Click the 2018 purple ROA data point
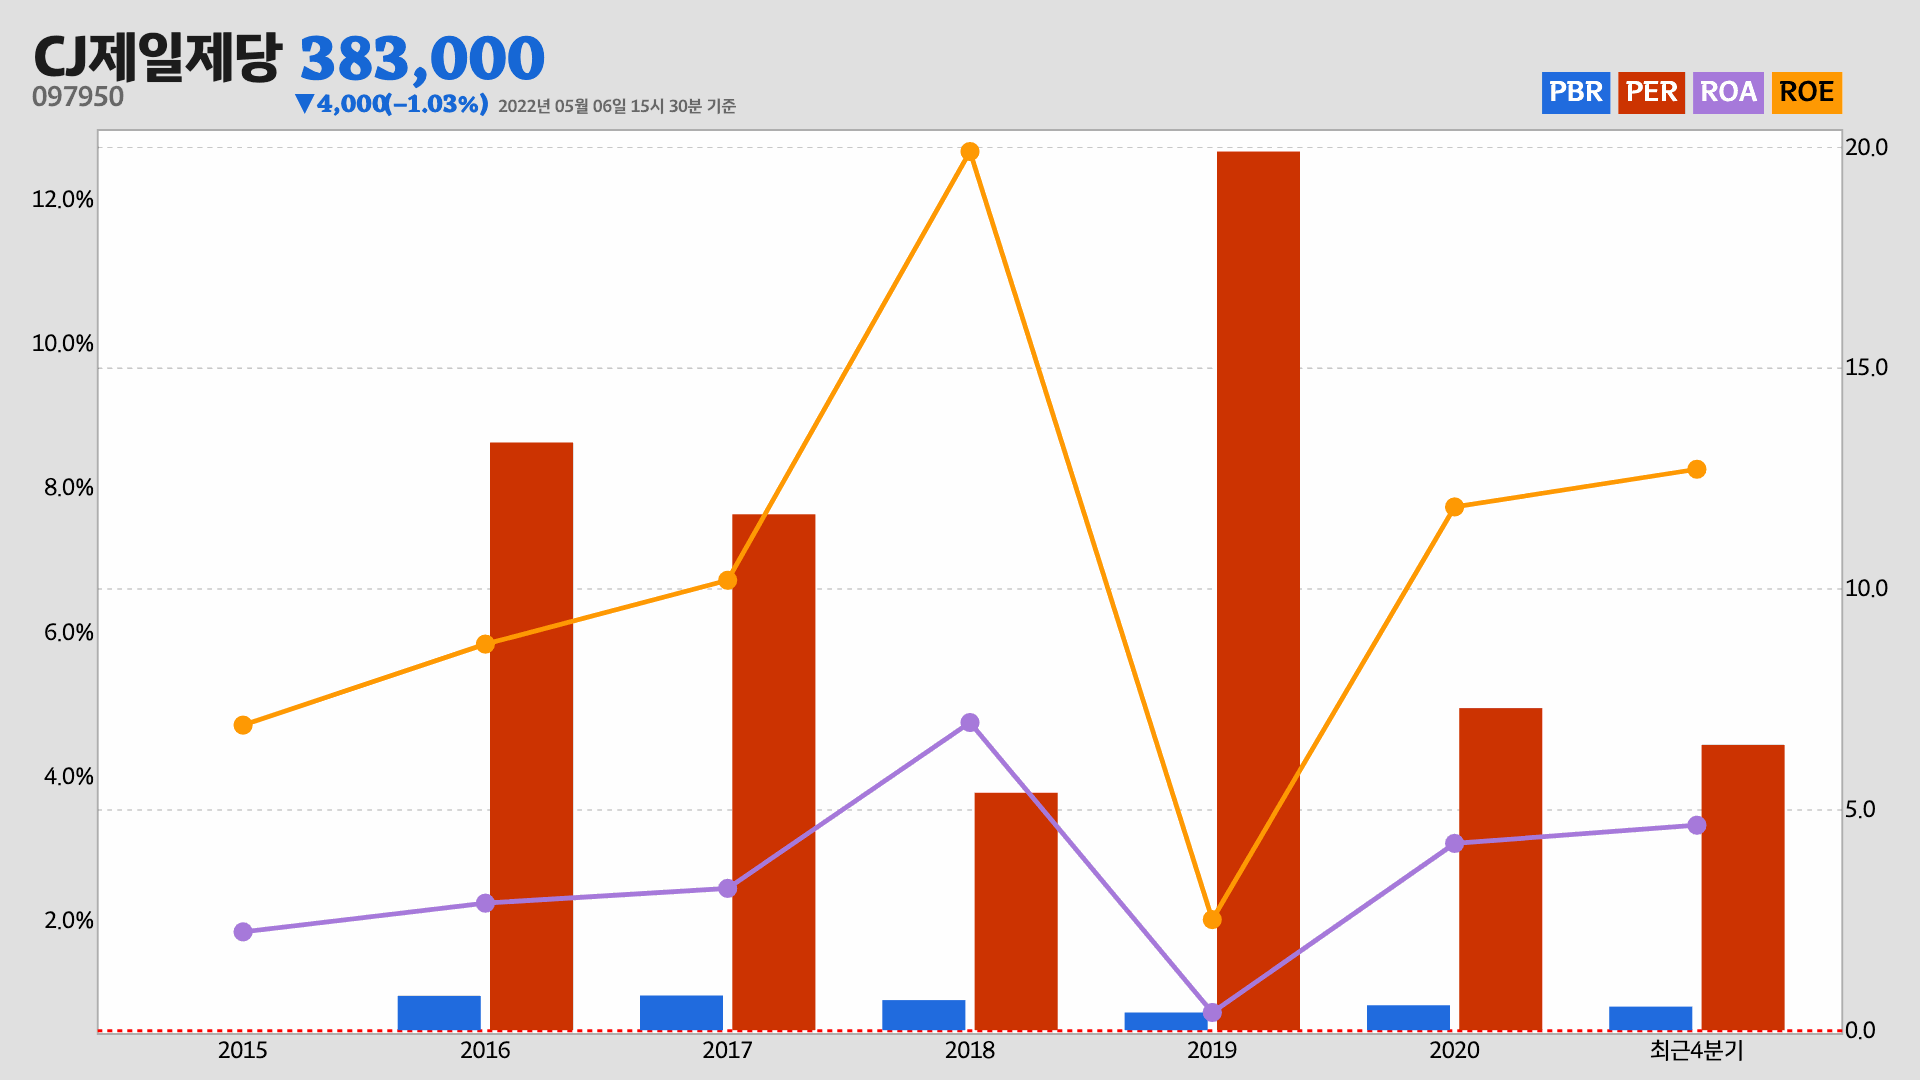Viewport: 1920px width, 1080px height. 970,722
